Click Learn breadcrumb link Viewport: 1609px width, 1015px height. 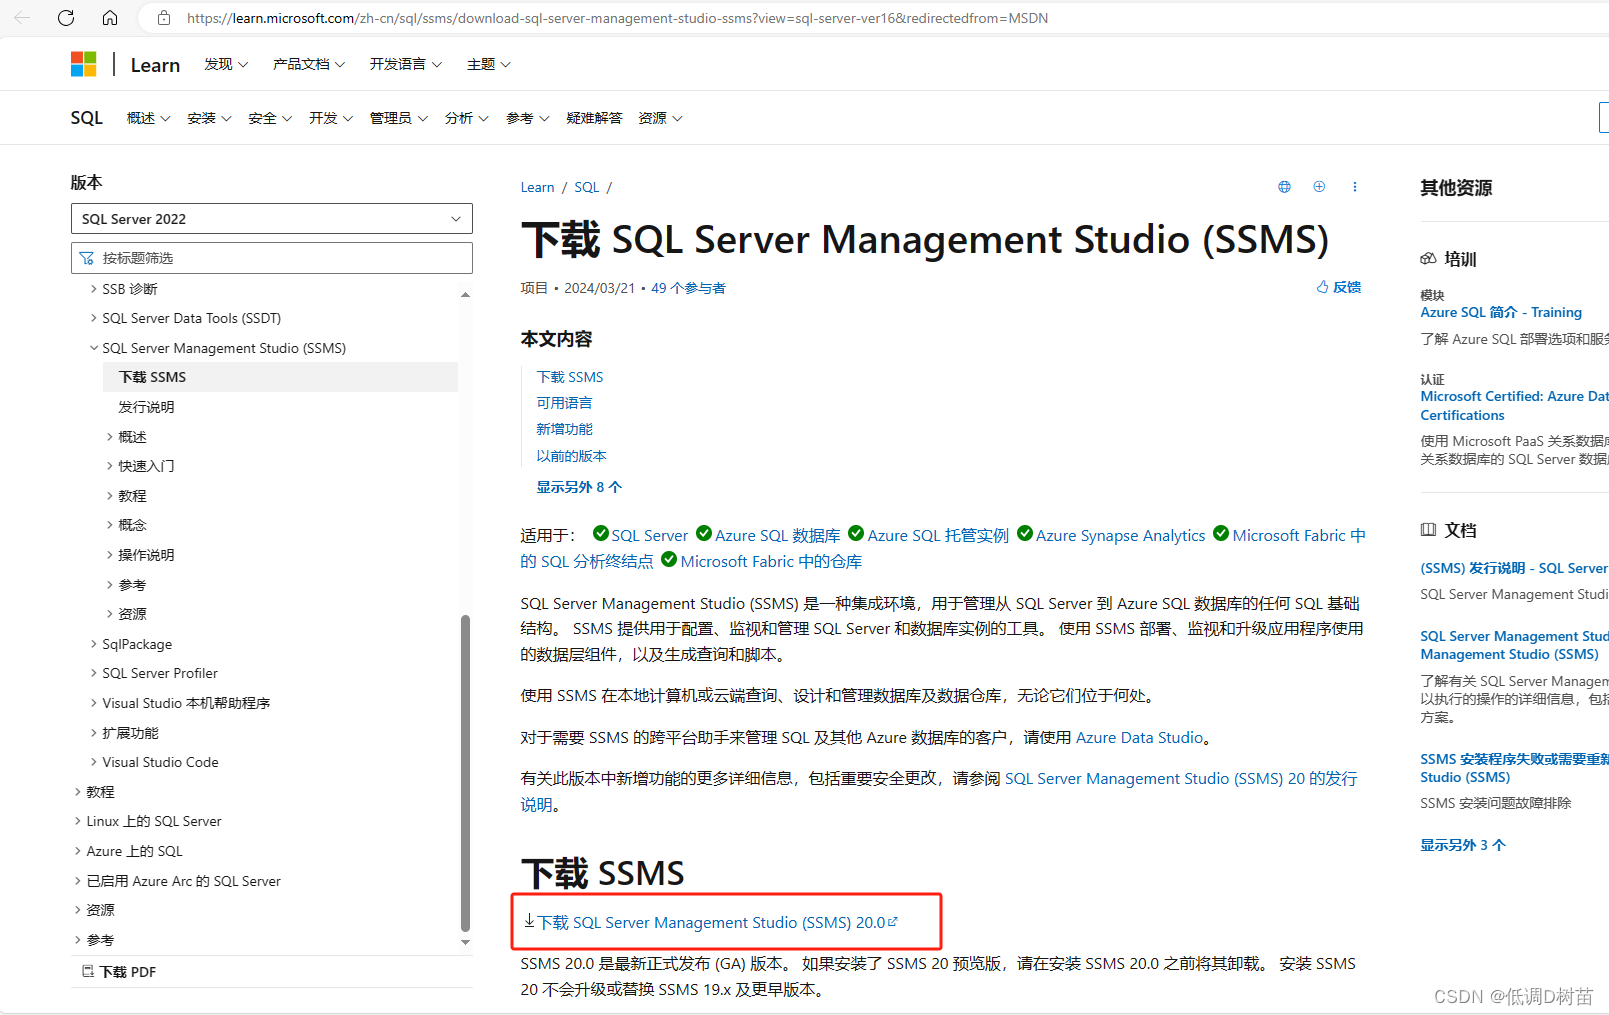click(x=537, y=187)
